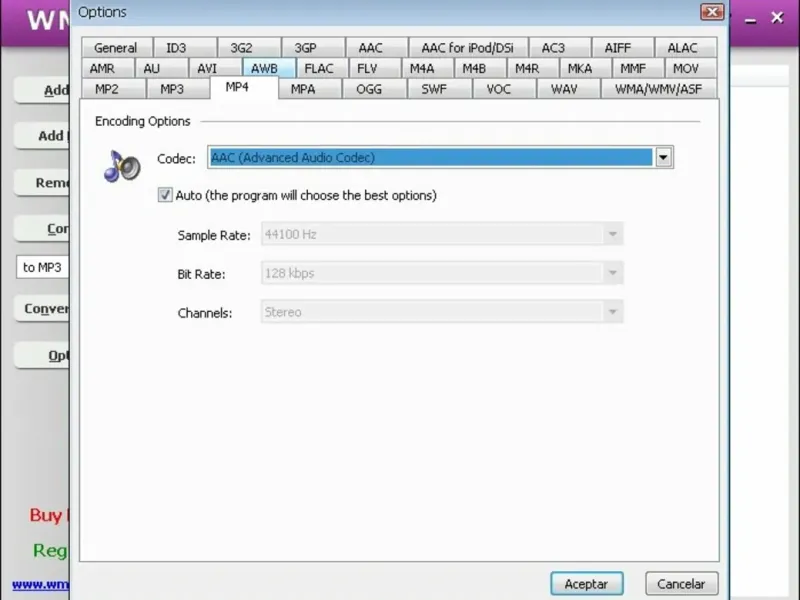
Task: Open the www website link
Action: tap(40, 584)
